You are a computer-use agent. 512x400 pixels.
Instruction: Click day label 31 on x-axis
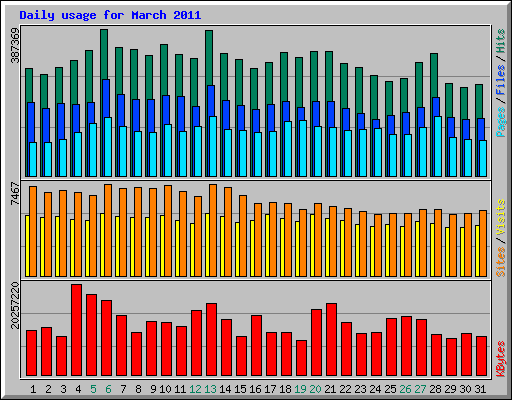point(480,389)
